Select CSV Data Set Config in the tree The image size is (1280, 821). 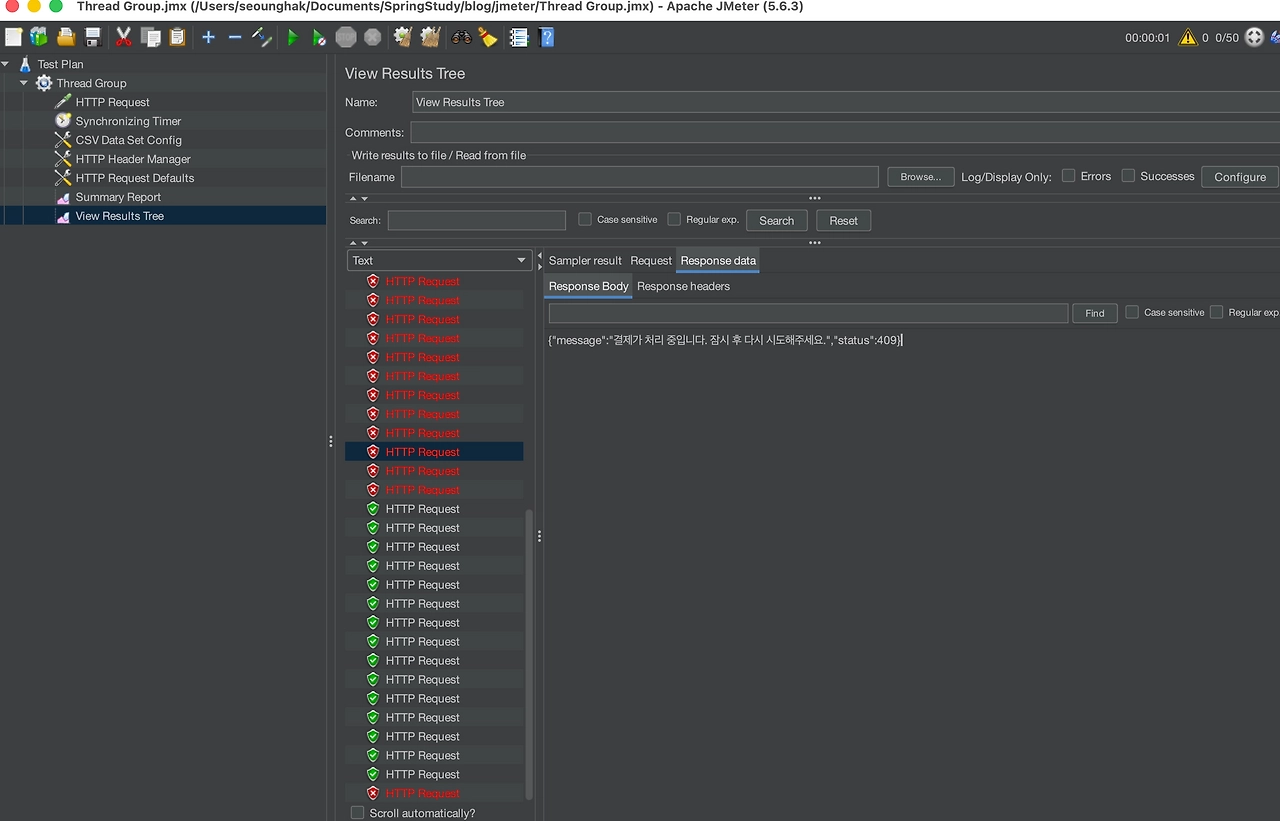[128, 140]
